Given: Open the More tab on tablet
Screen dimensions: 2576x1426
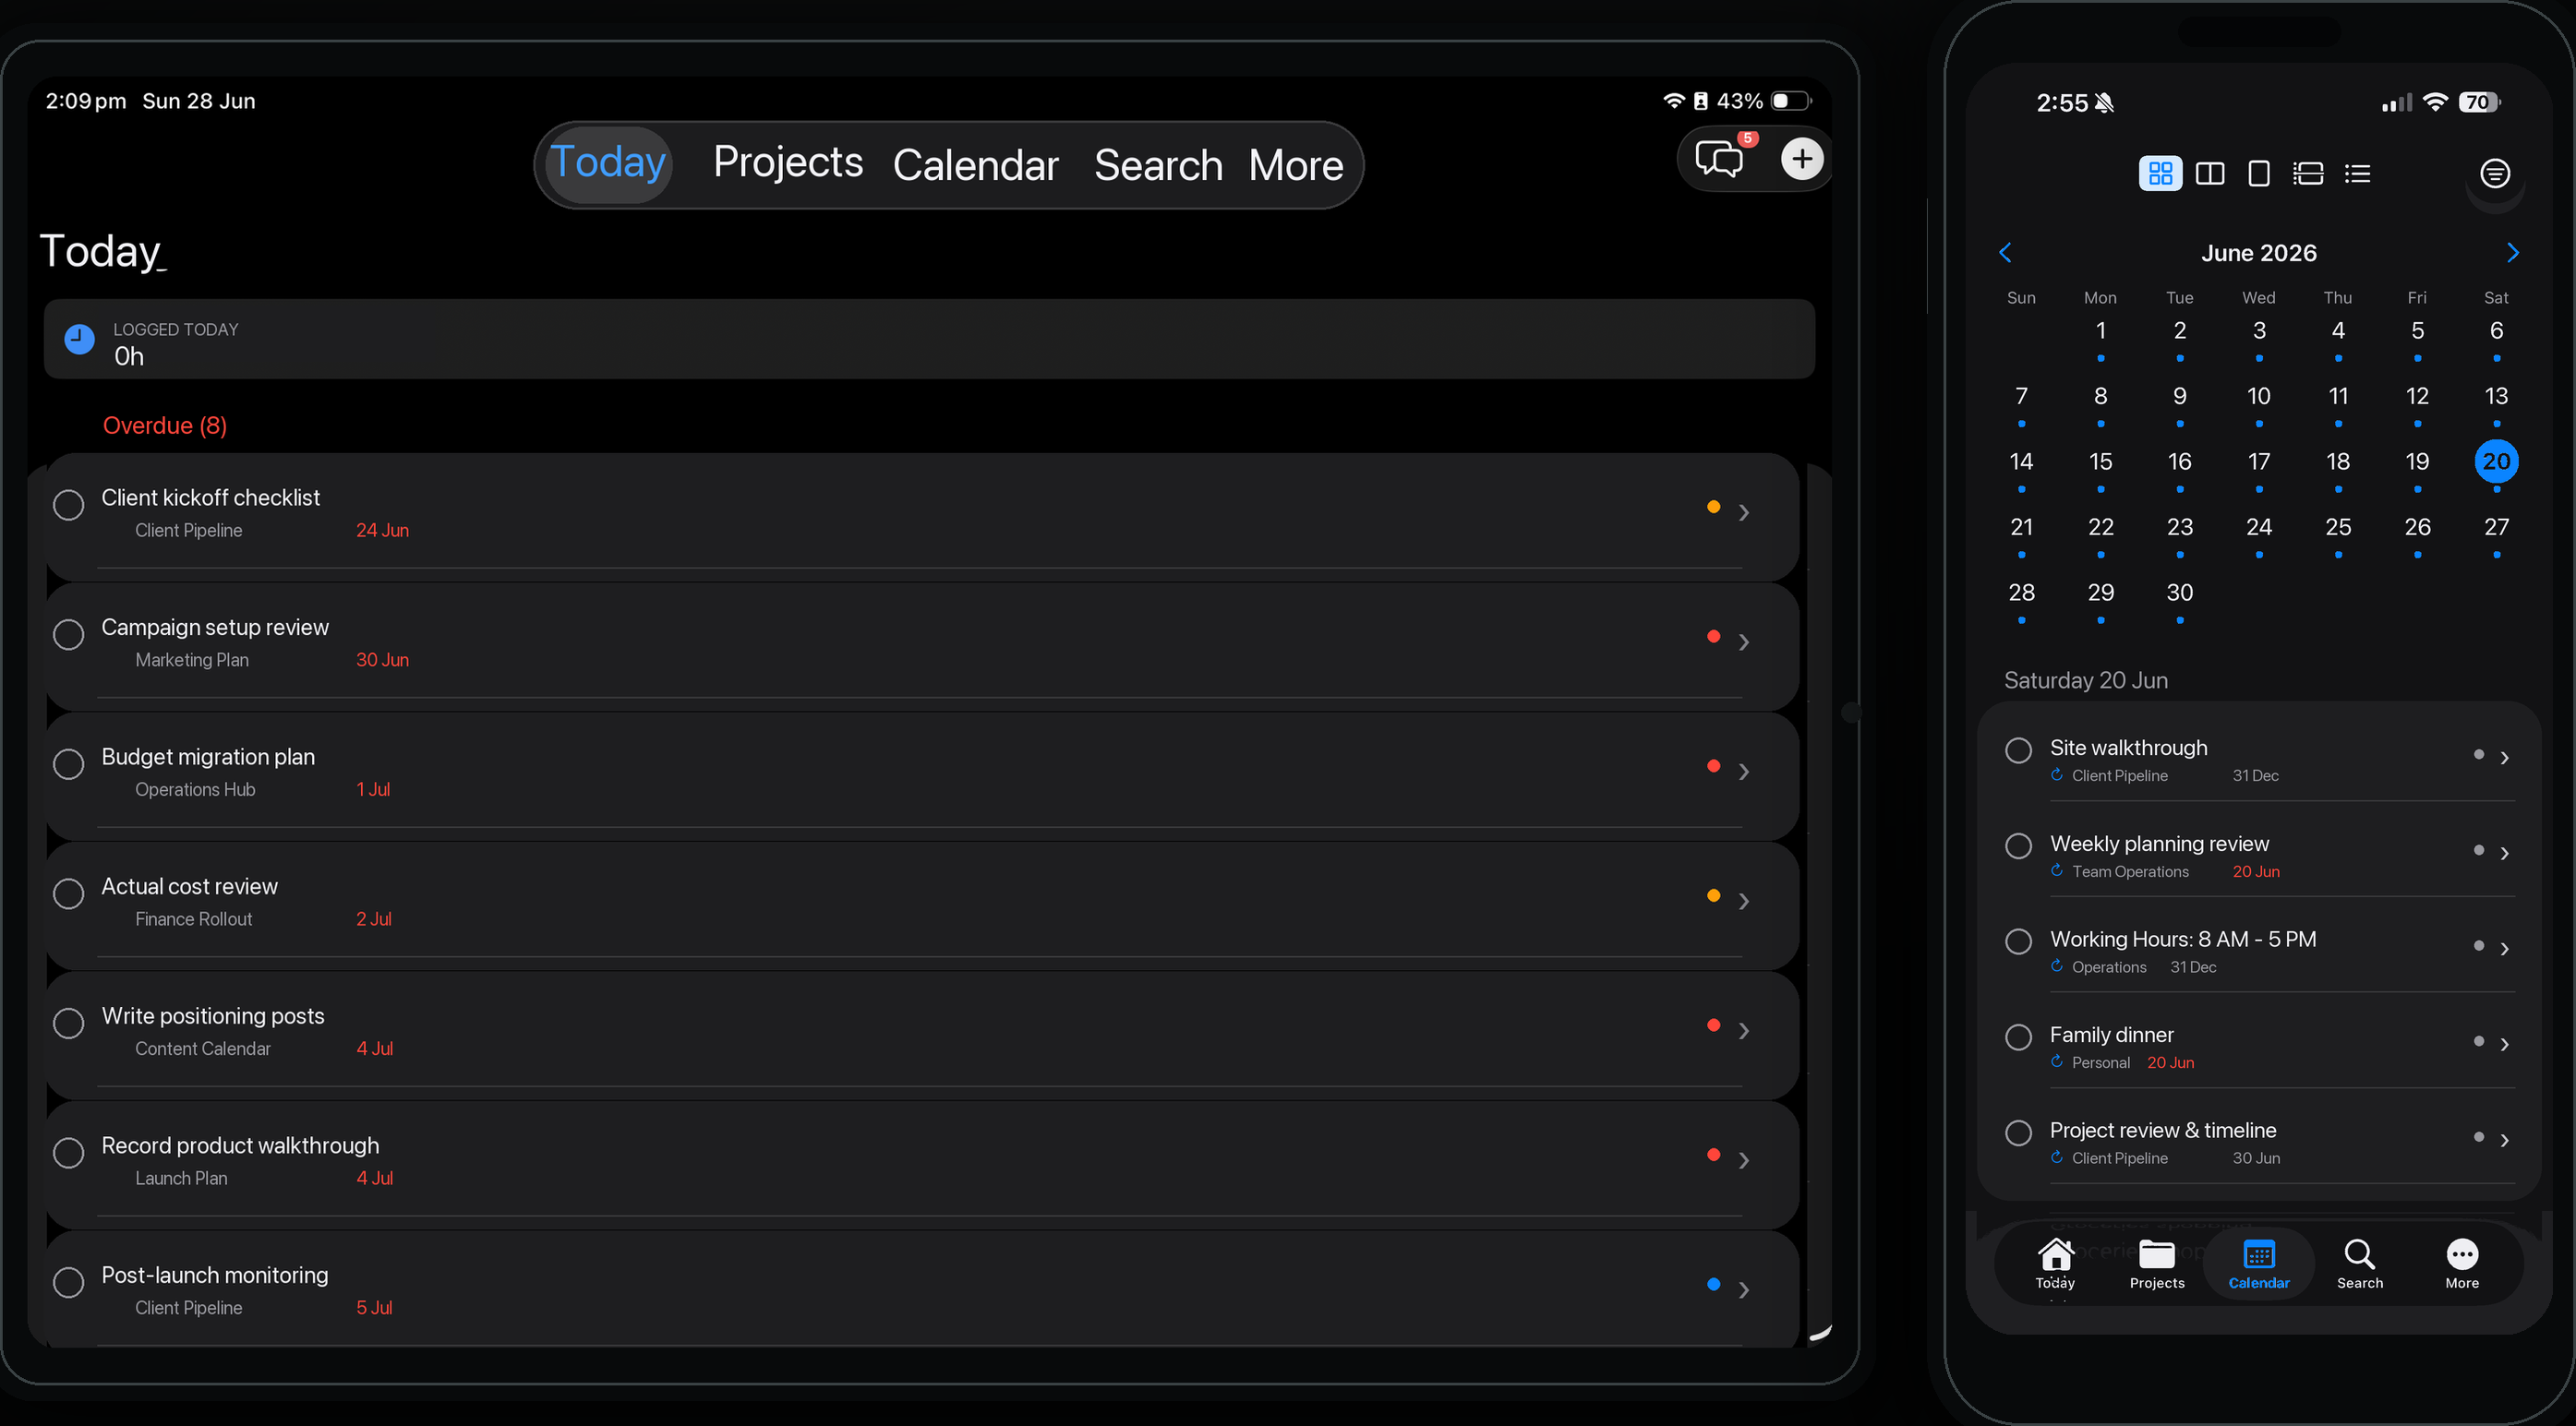Looking at the screenshot, I should [x=1296, y=165].
